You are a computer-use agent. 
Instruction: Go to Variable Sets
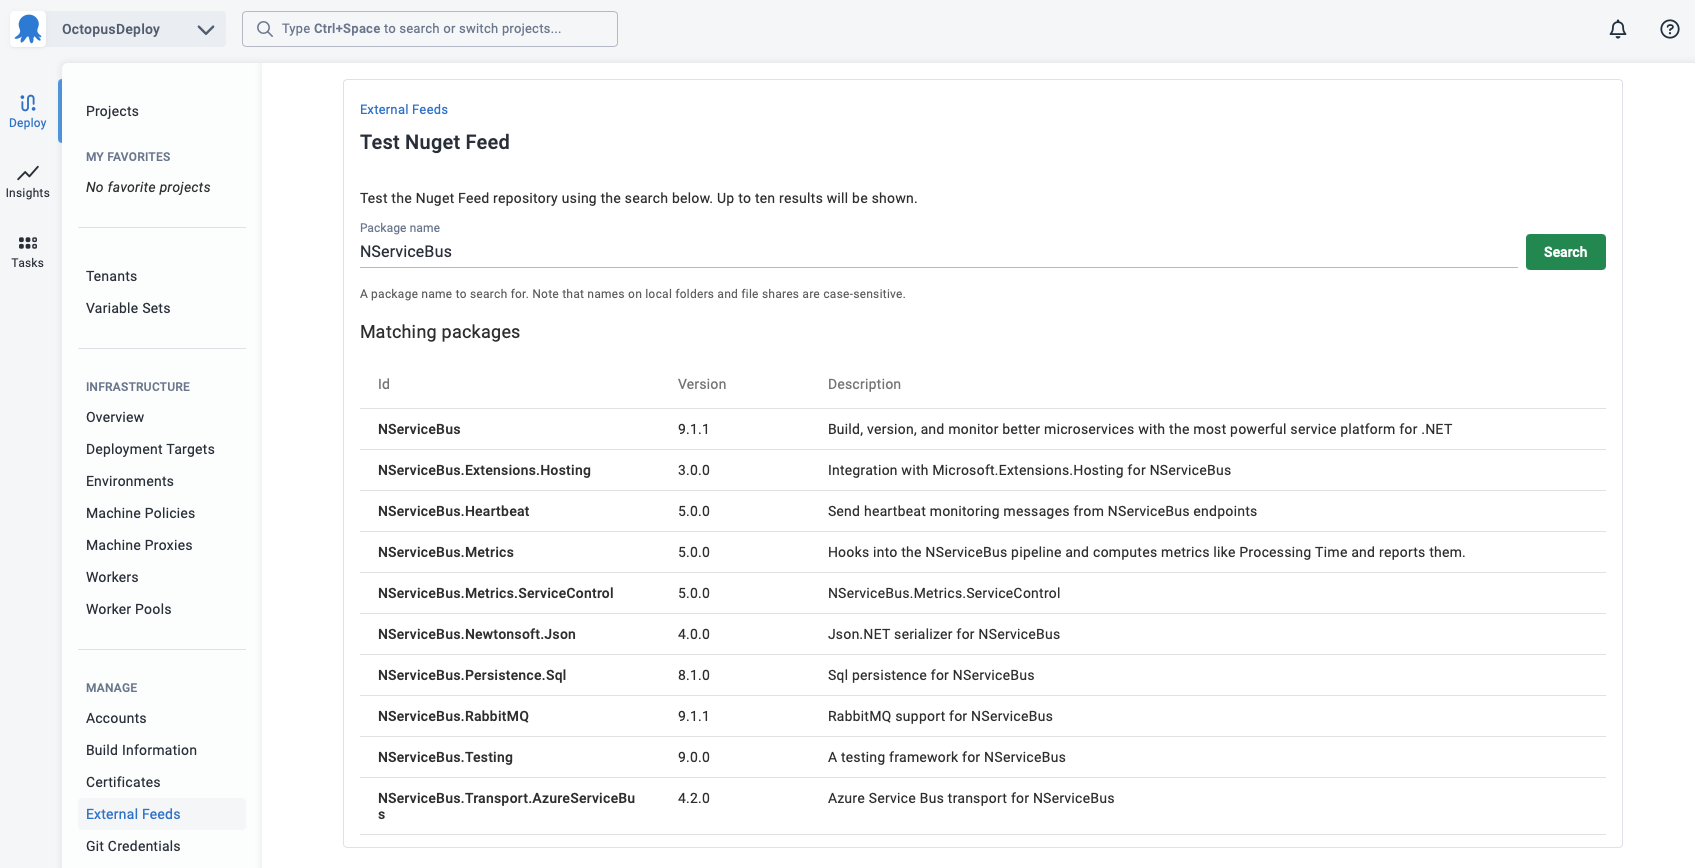point(128,308)
